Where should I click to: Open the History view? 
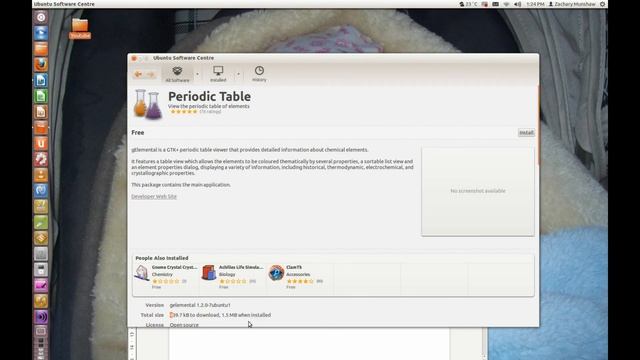(x=259, y=74)
